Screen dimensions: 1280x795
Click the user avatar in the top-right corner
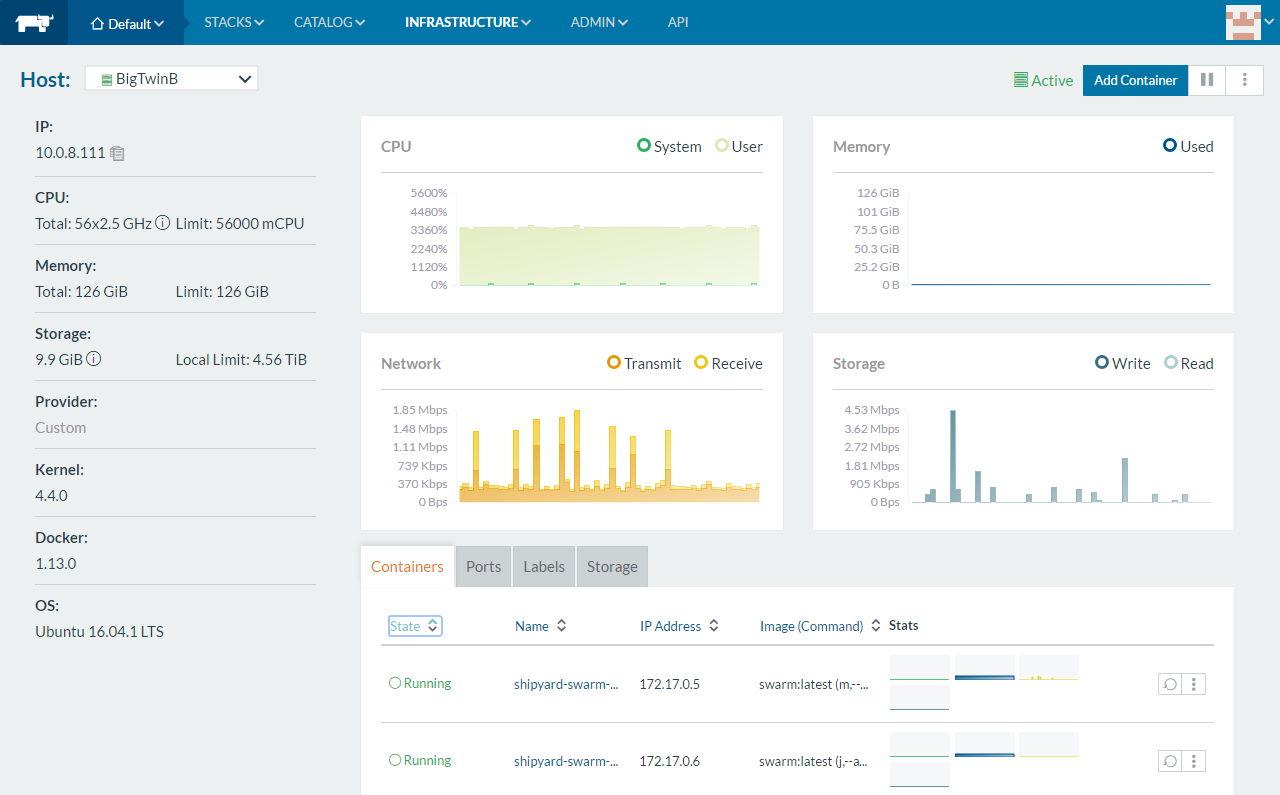(x=1242, y=22)
